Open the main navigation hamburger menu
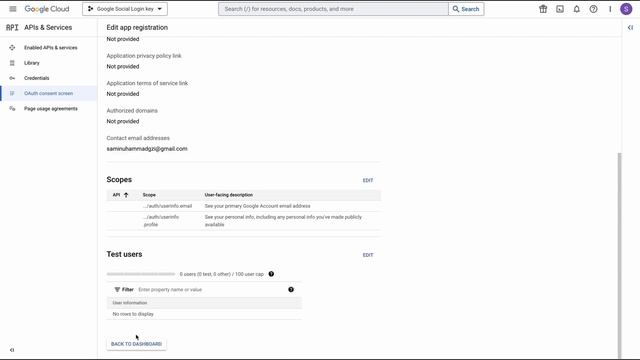The height and width of the screenshot is (360, 640). (x=13, y=9)
